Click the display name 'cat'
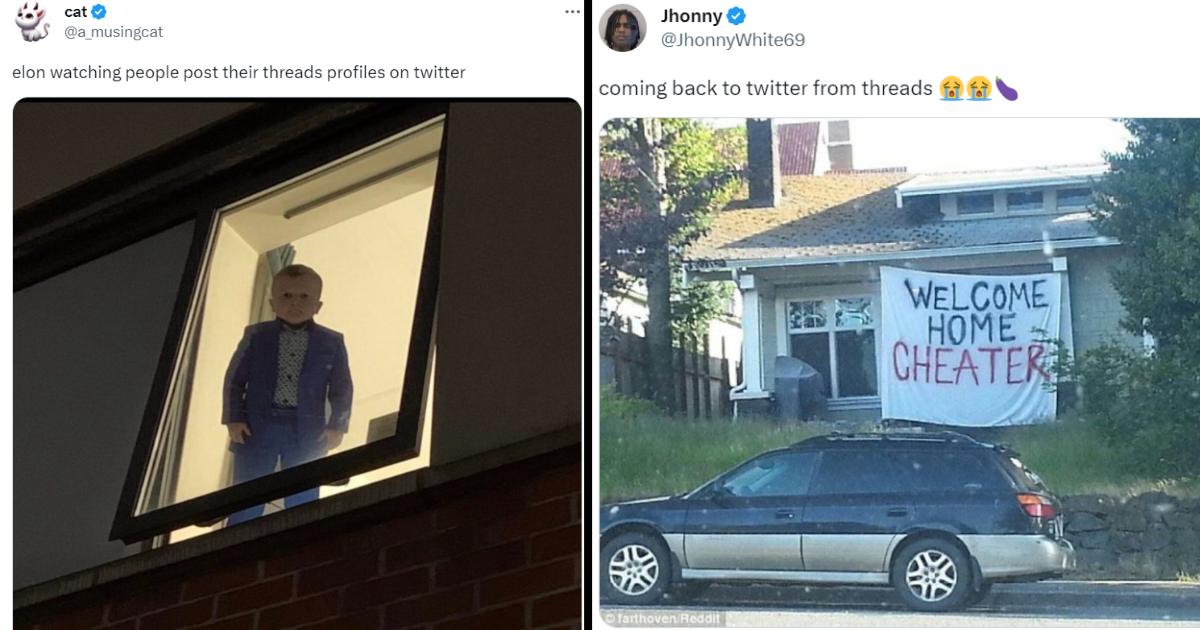Viewport: 1200px width, 630px height. click(x=76, y=12)
